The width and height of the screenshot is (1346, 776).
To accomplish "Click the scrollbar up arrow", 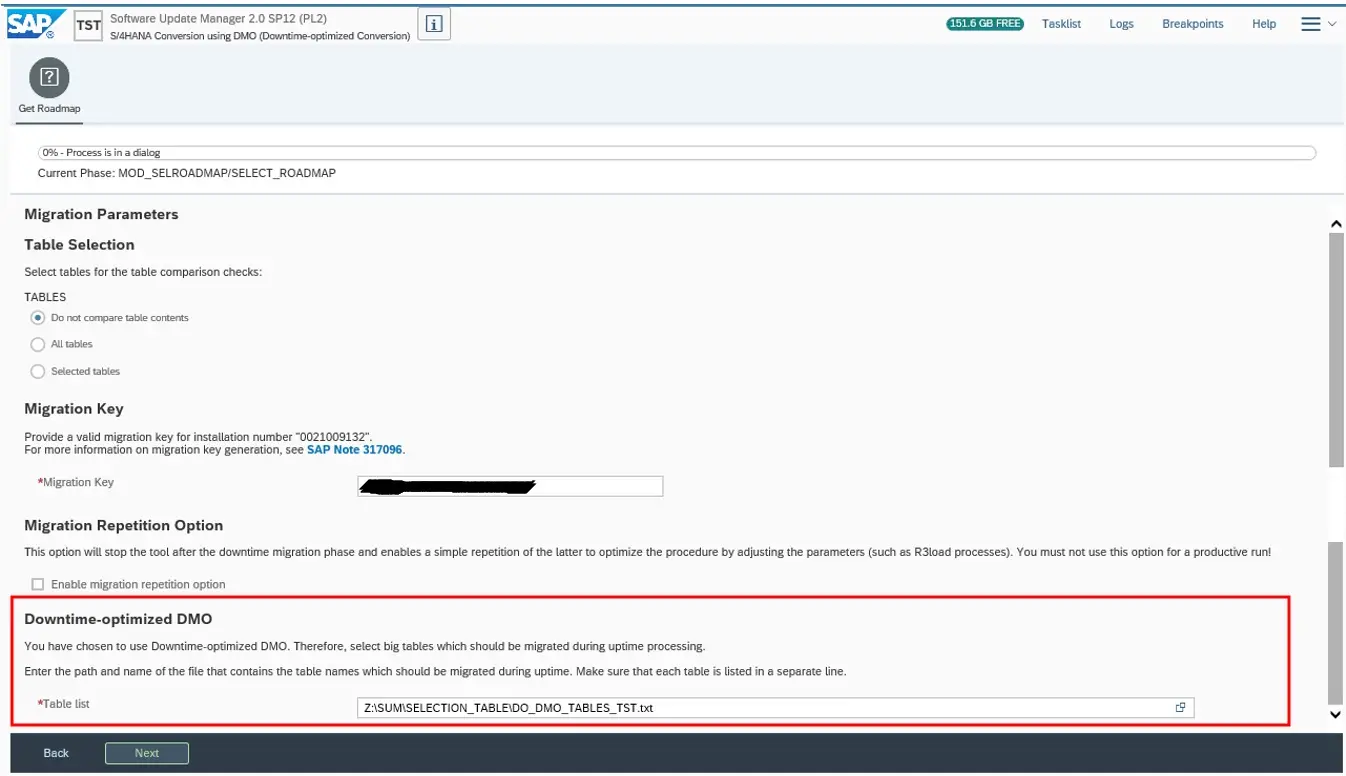I will click(x=1335, y=224).
